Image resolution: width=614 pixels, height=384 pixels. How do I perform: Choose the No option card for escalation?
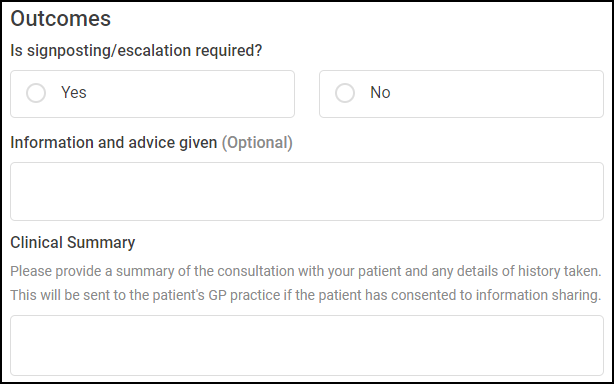pyautogui.click(x=461, y=94)
